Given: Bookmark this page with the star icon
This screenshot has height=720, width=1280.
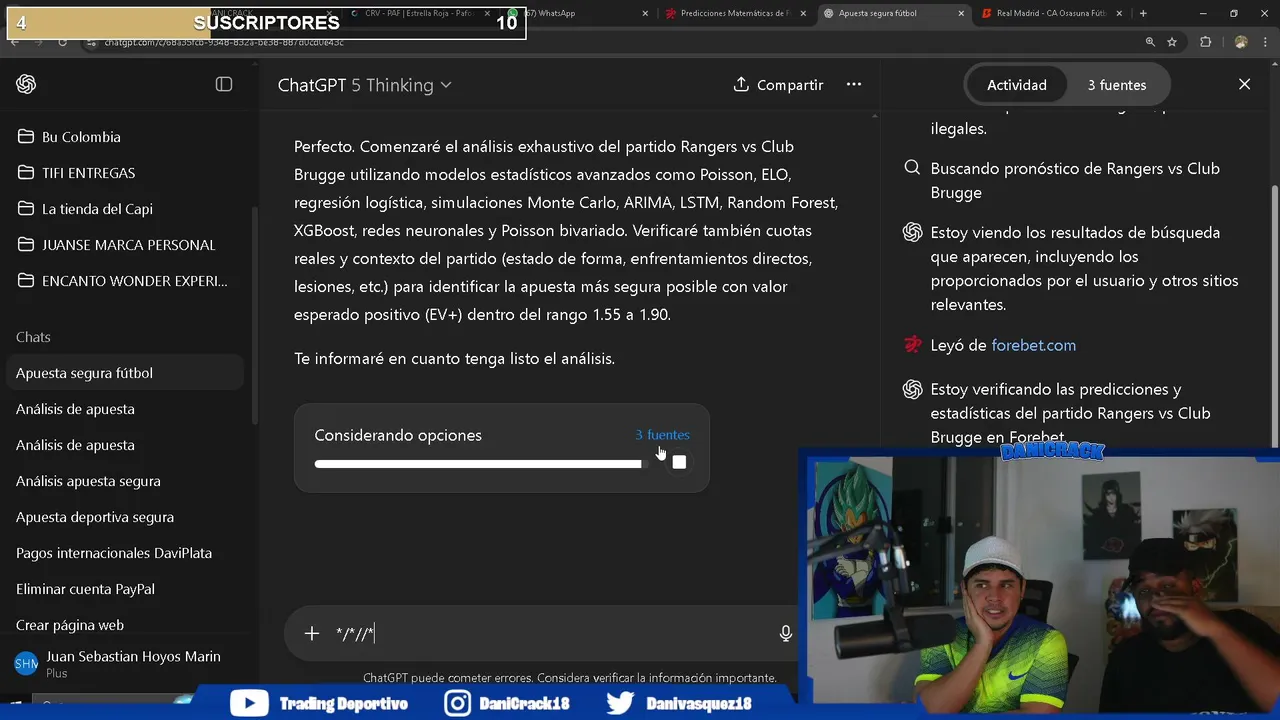Looking at the screenshot, I should point(1172,42).
